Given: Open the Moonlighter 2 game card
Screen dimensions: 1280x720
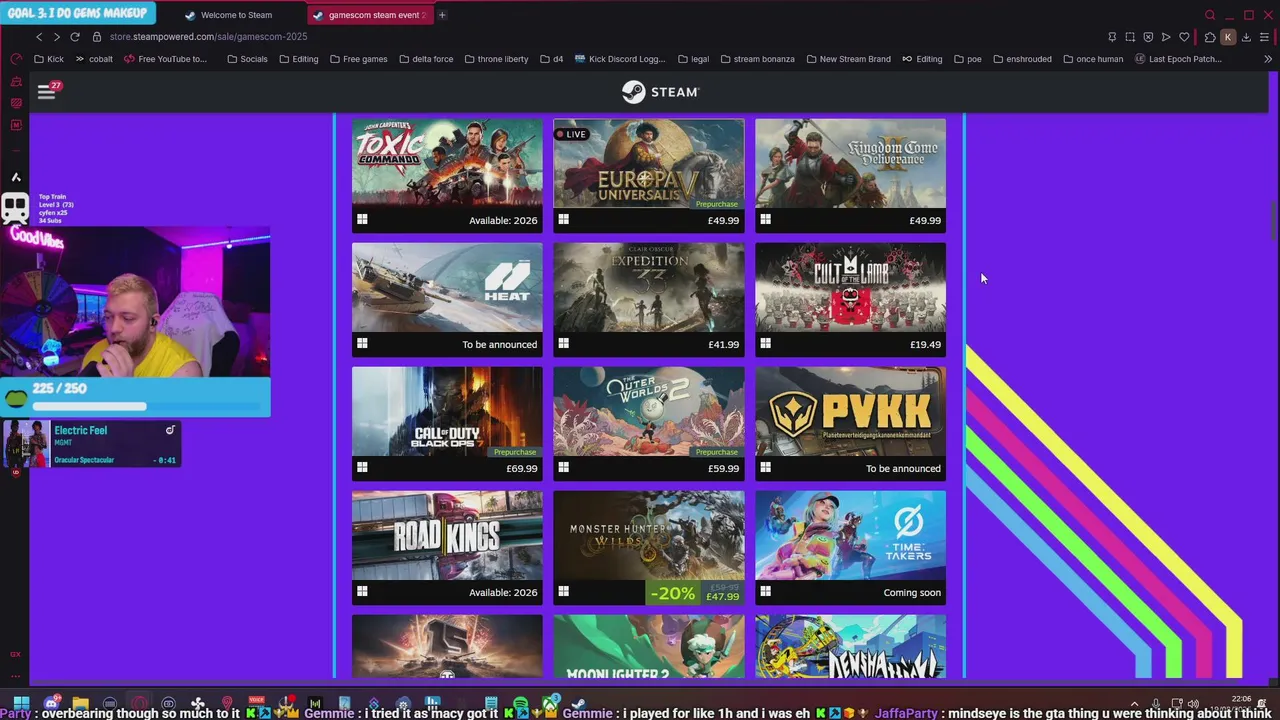Looking at the screenshot, I should coord(649,647).
